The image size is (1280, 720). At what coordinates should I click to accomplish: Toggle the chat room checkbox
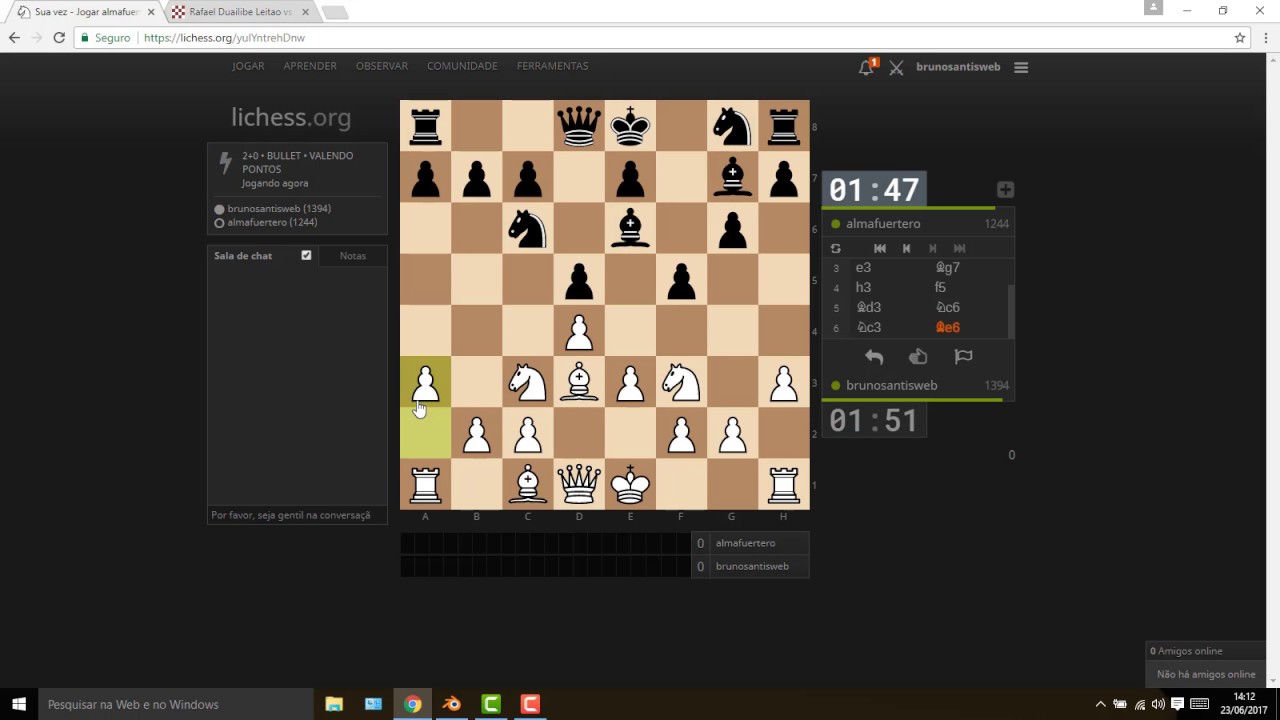pos(306,255)
